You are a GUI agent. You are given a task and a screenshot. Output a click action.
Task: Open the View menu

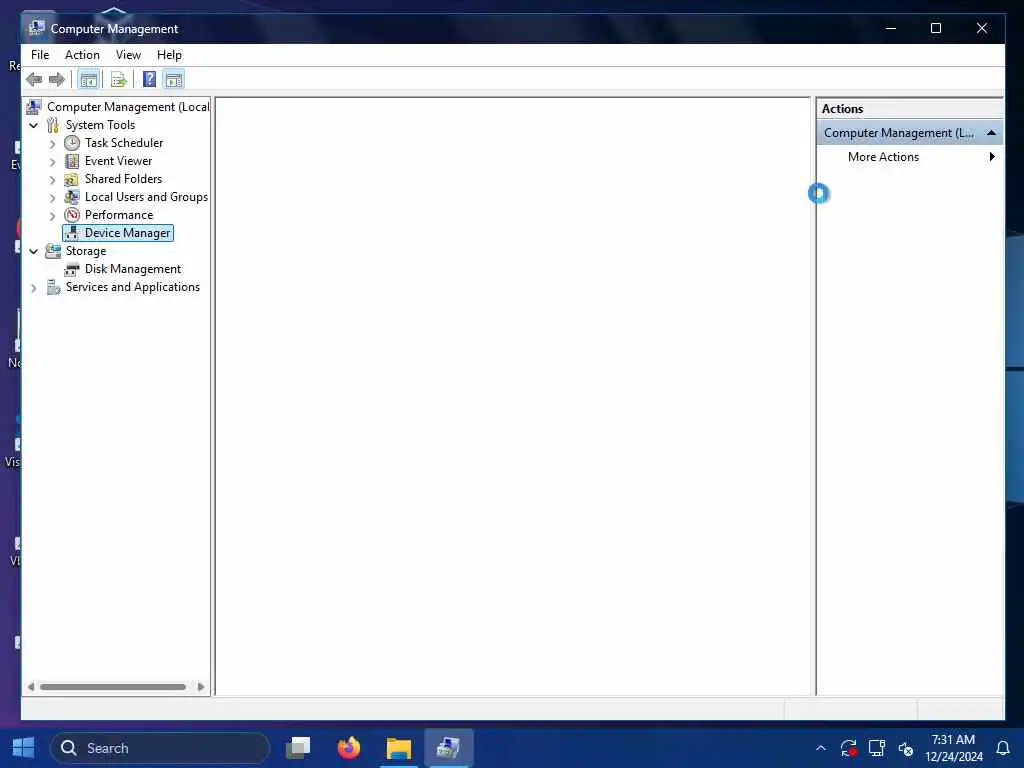click(x=128, y=55)
